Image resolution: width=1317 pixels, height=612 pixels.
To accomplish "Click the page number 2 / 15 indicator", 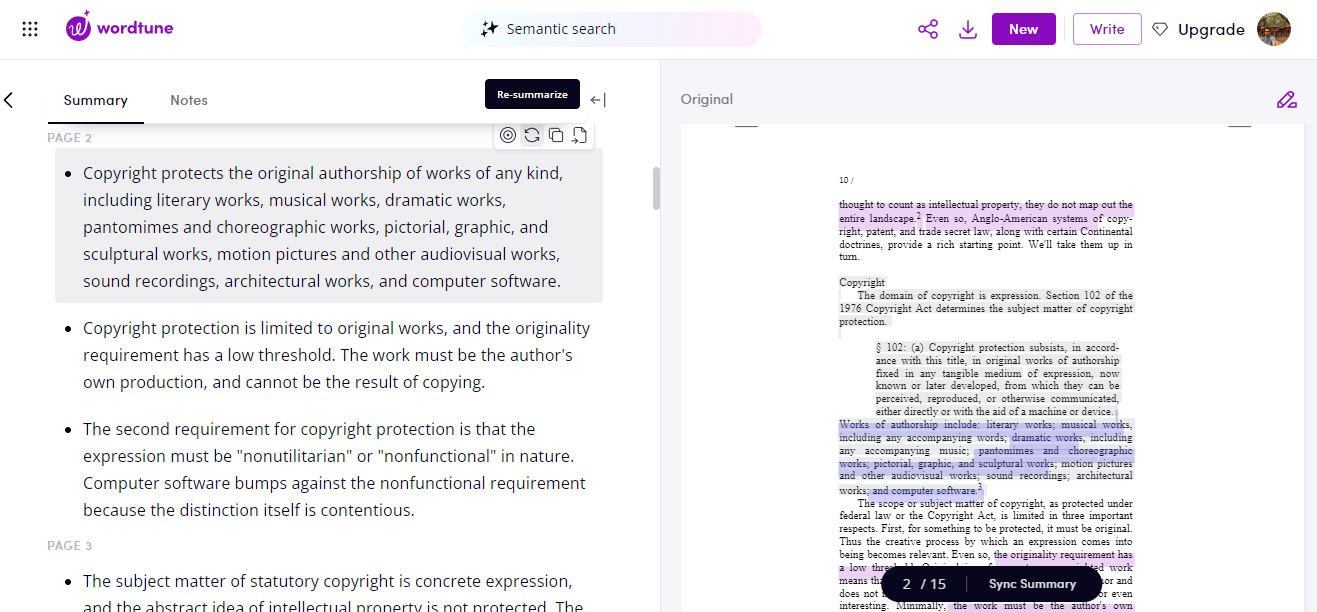I will click(x=923, y=584).
